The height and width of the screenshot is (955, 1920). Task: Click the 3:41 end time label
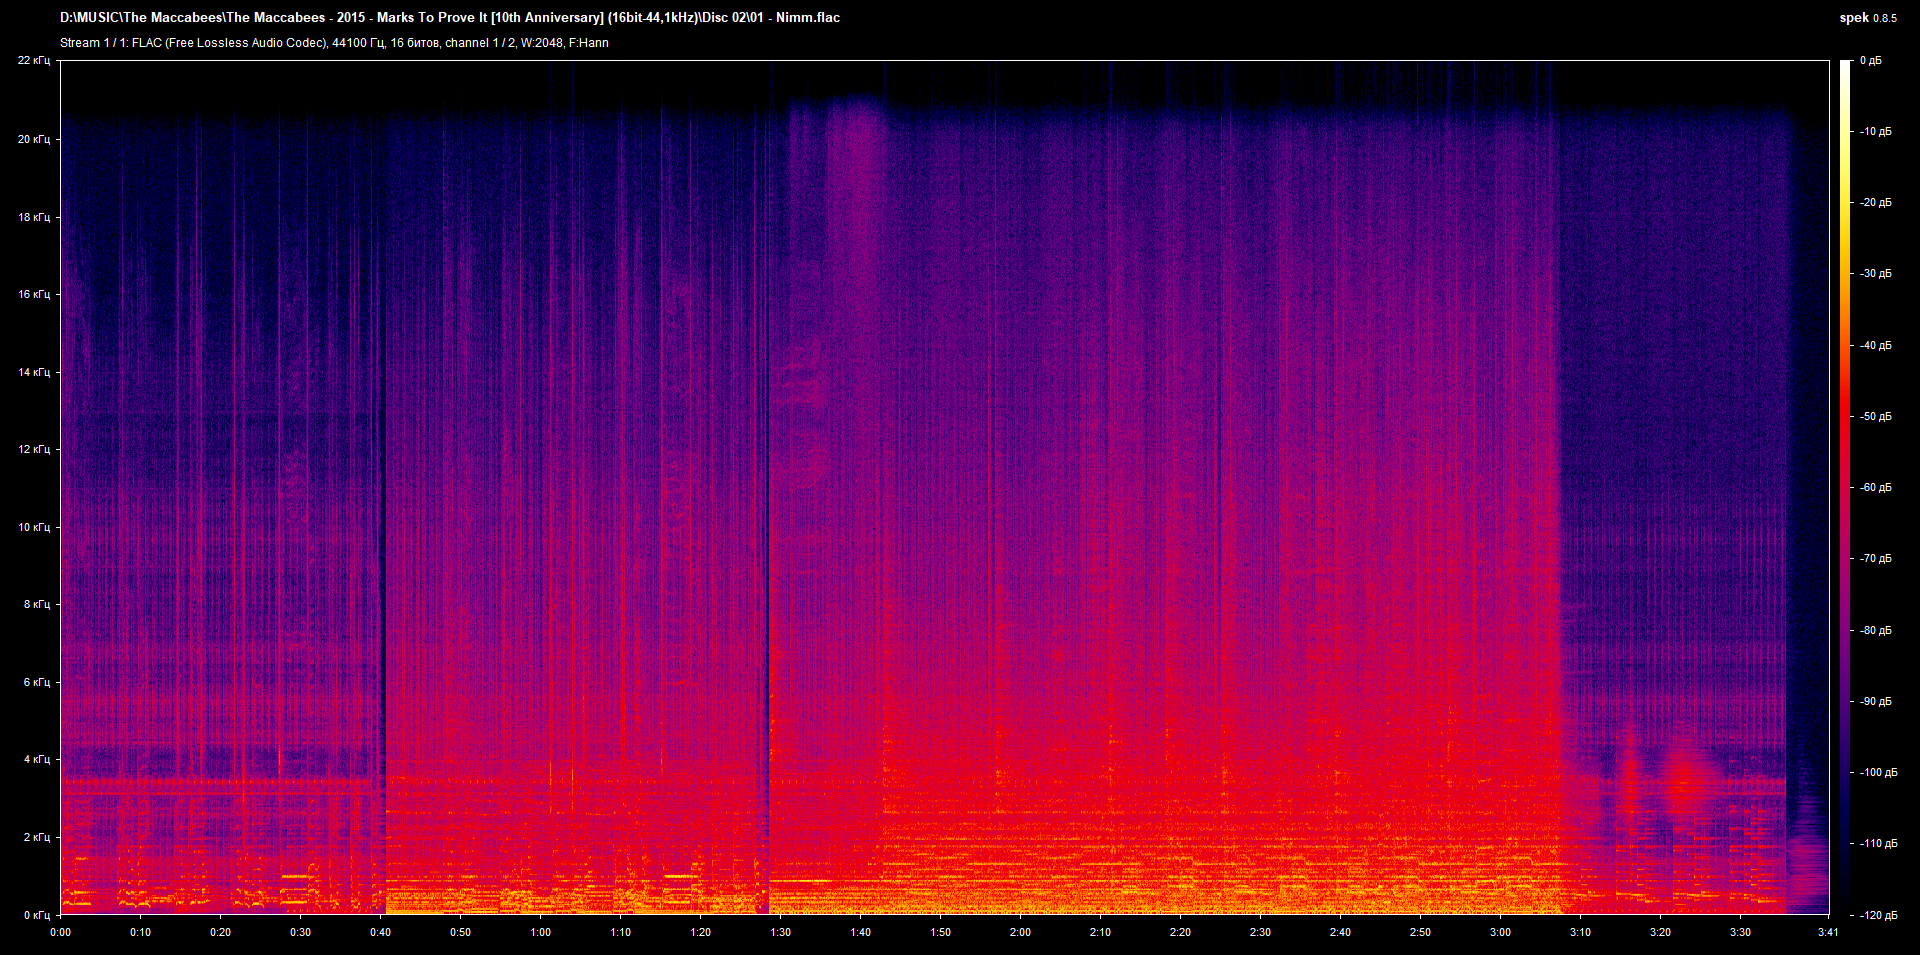point(1828,932)
